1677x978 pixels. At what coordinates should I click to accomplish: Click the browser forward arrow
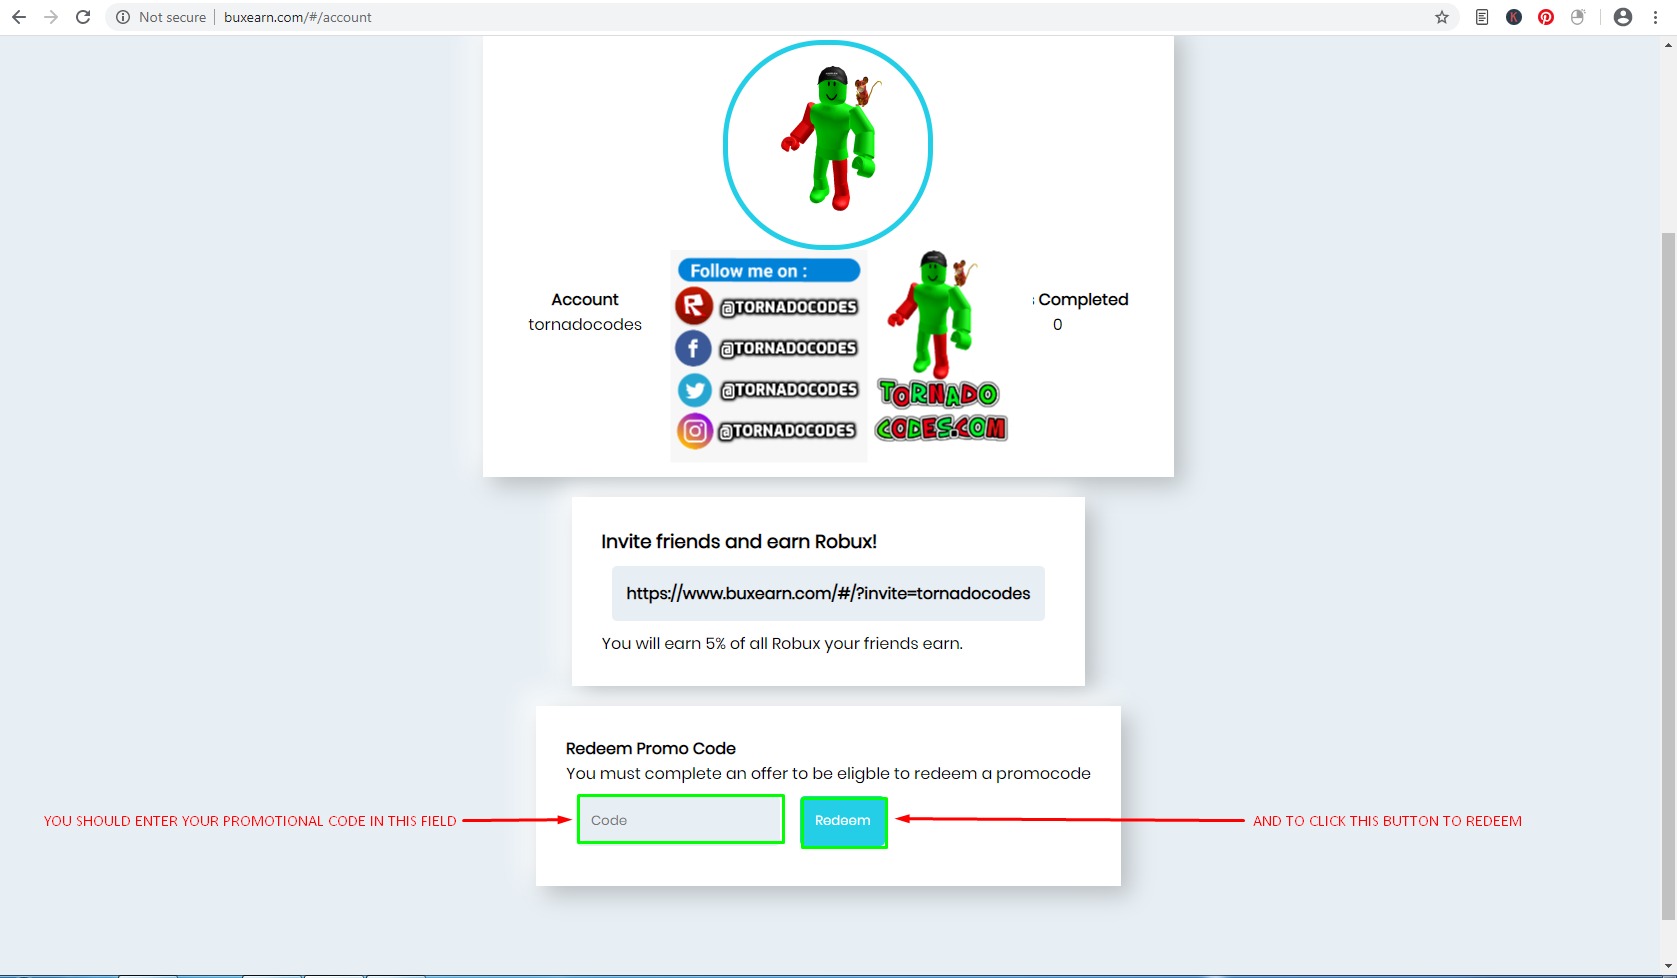[x=51, y=17]
